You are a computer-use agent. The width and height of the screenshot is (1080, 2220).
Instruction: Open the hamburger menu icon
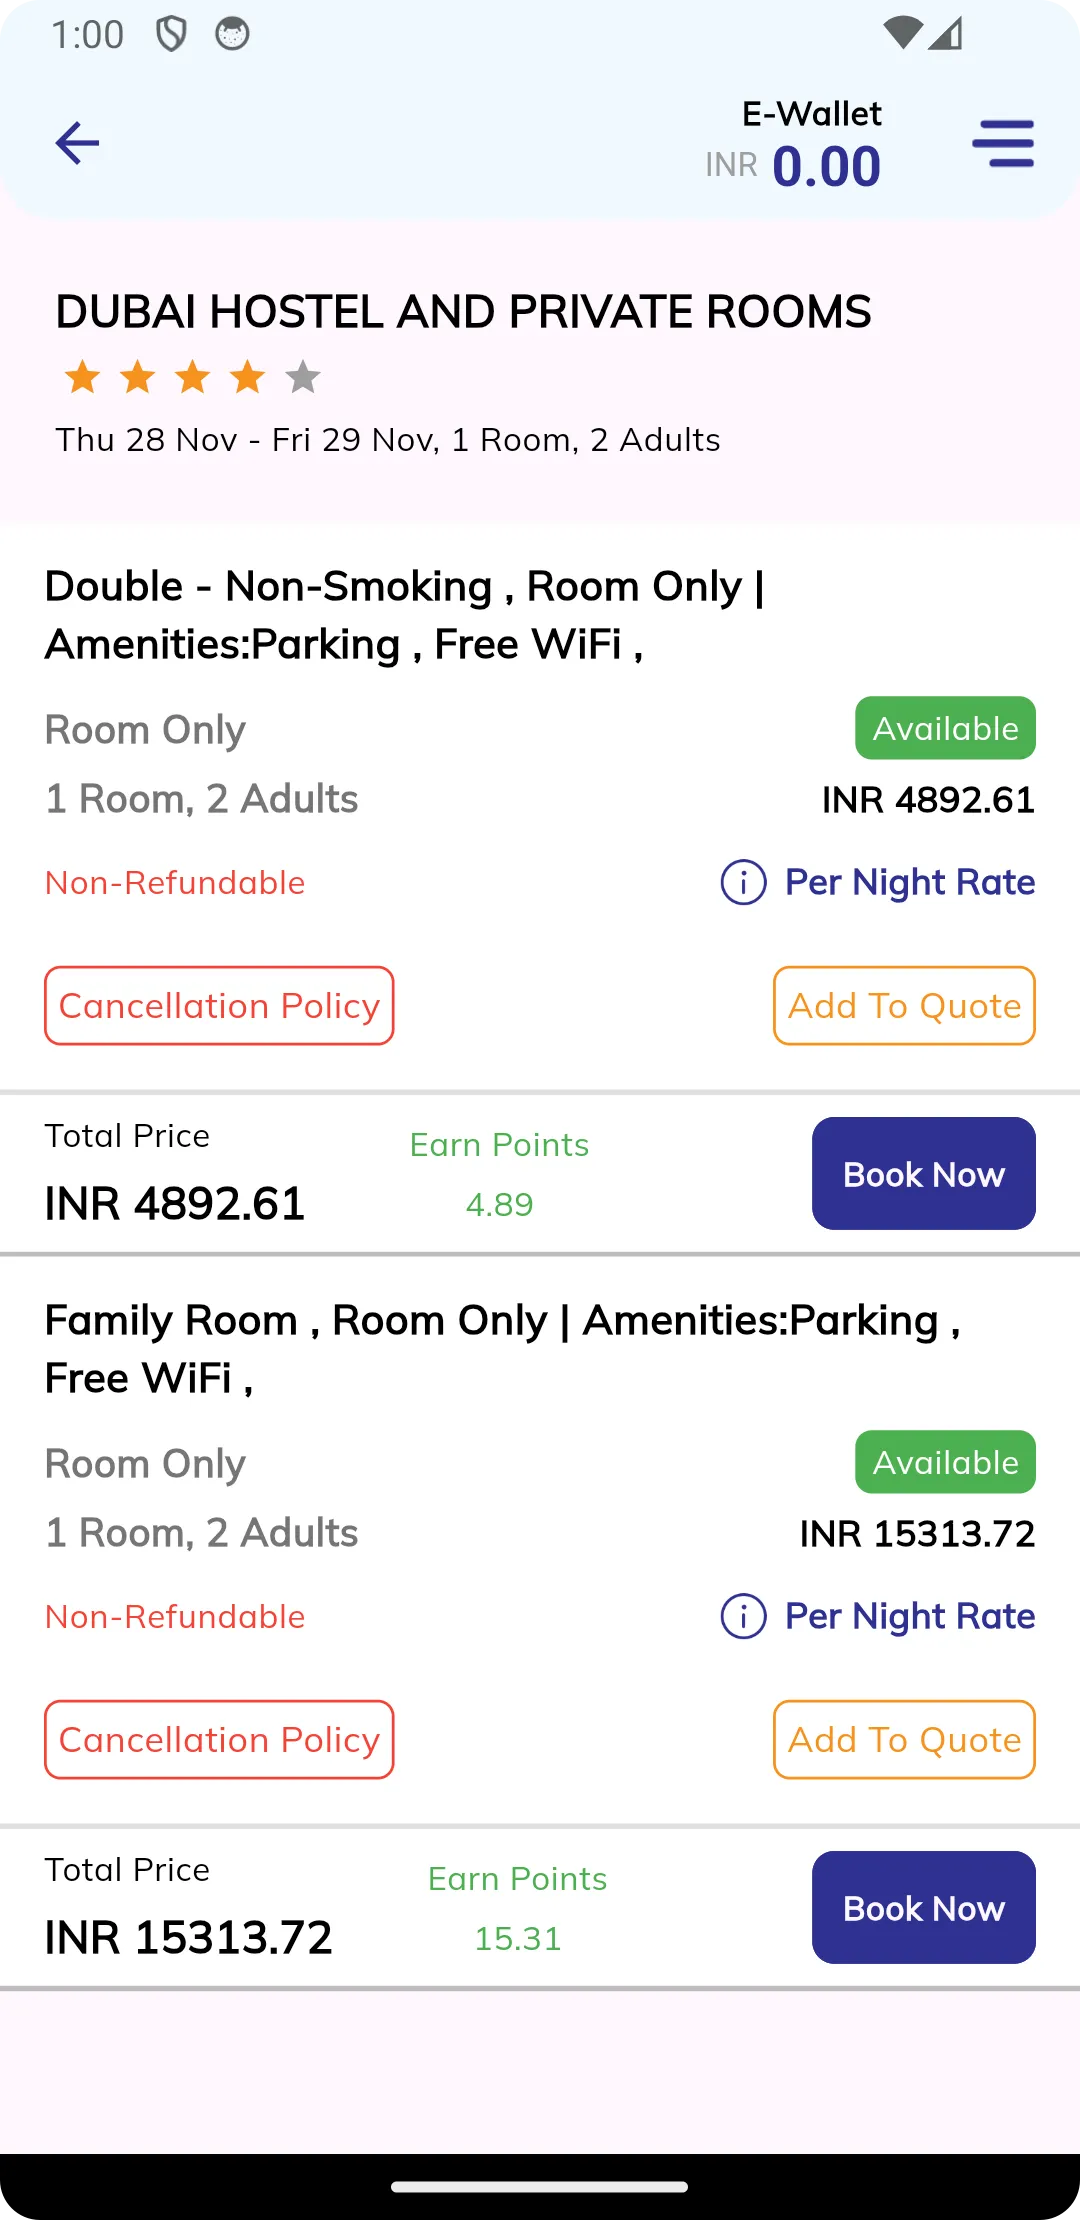click(x=1003, y=143)
